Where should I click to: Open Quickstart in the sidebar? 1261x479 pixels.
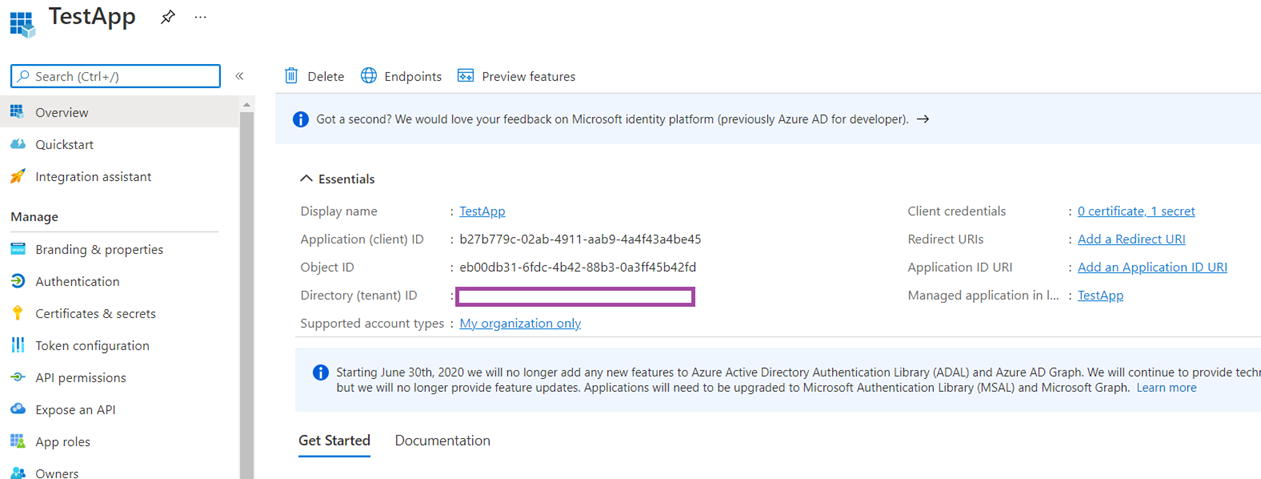64,144
